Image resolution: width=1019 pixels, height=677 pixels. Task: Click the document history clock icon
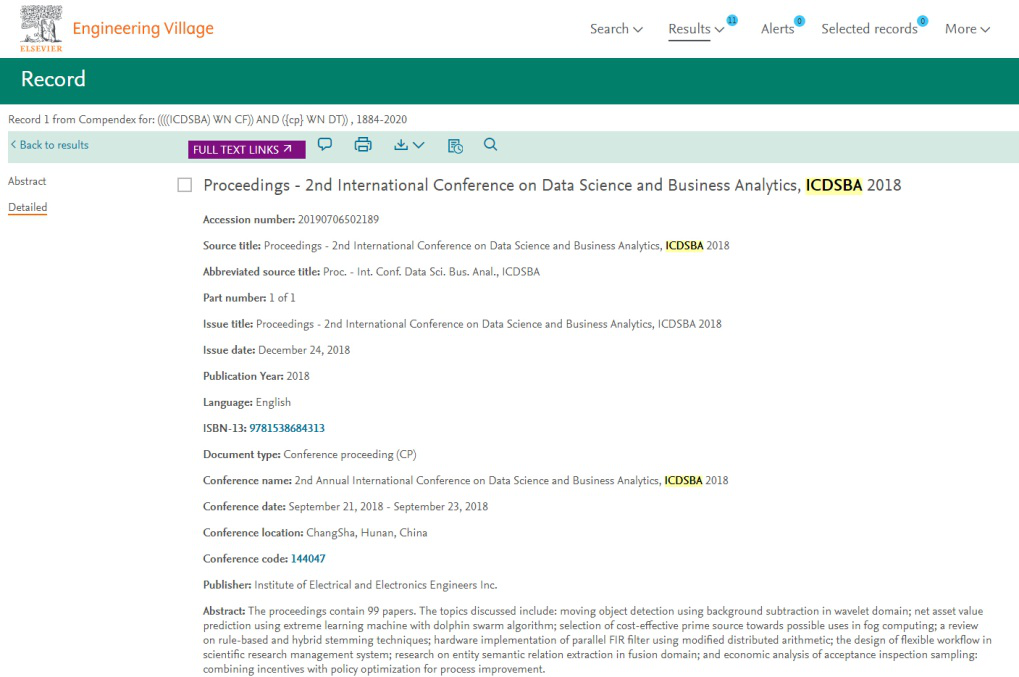455,146
